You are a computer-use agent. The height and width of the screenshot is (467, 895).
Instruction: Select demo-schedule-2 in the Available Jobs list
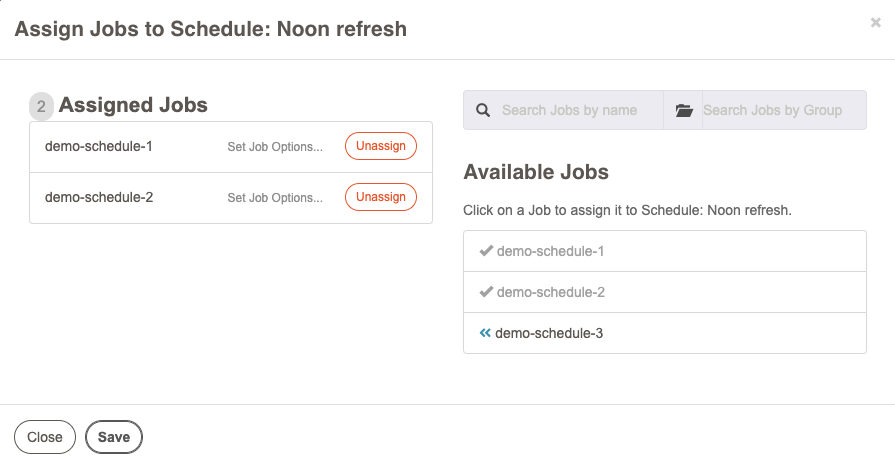point(665,292)
